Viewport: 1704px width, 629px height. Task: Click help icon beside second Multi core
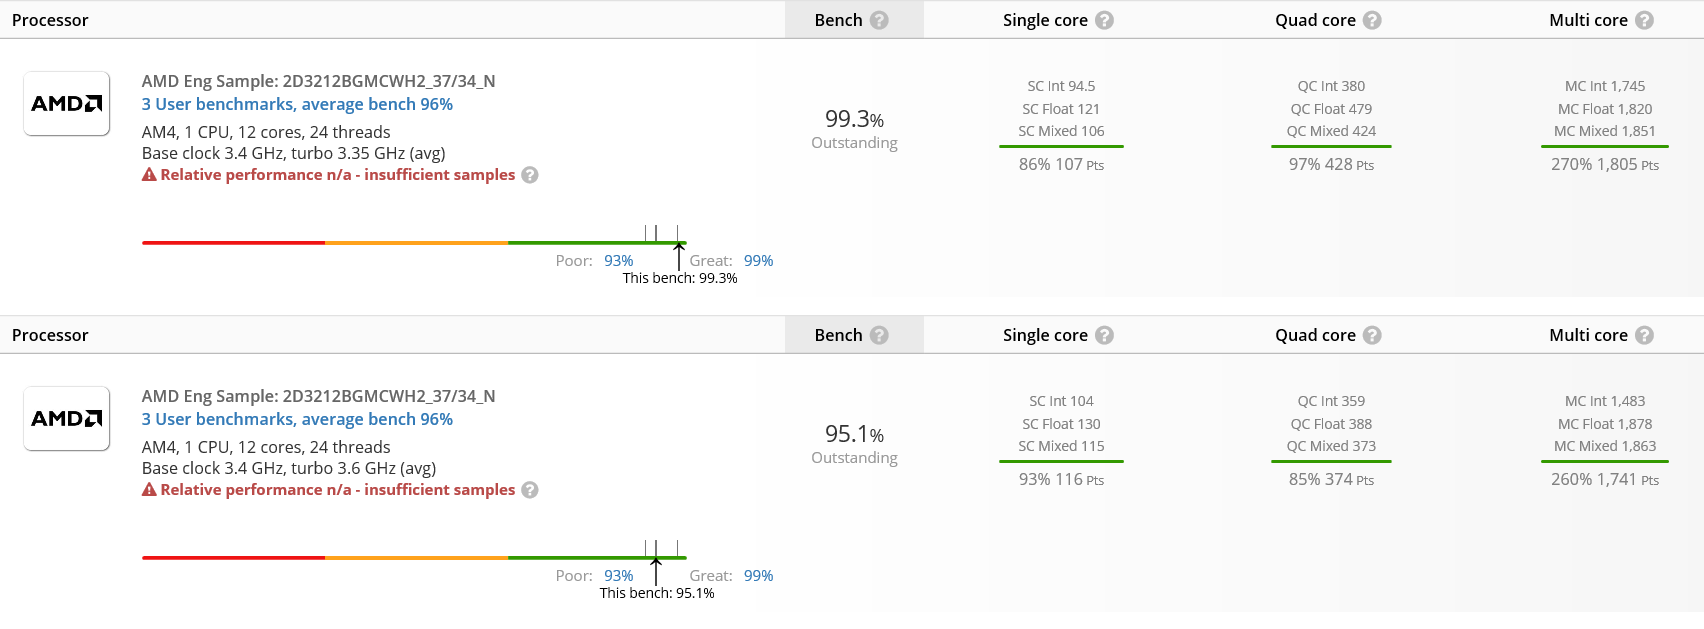[1644, 335]
